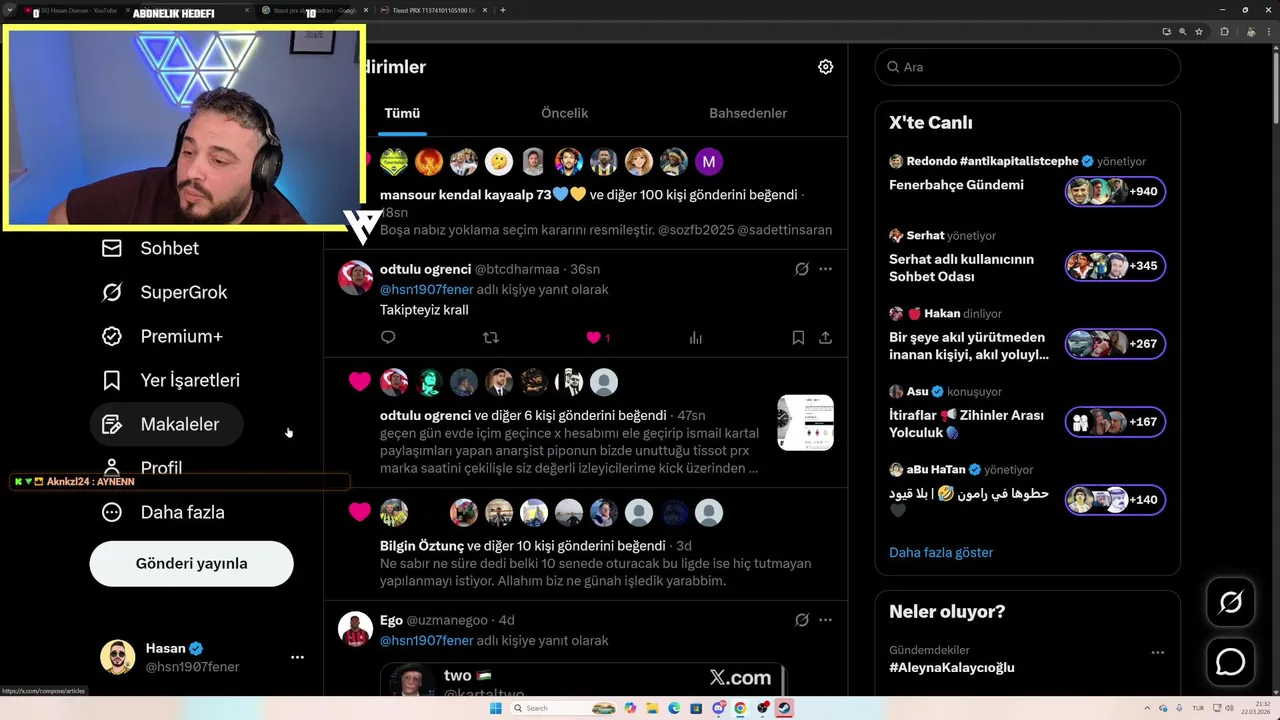The height and width of the screenshot is (720, 1280).
Task: Click Daha fazla göster link
Action: point(941,552)
